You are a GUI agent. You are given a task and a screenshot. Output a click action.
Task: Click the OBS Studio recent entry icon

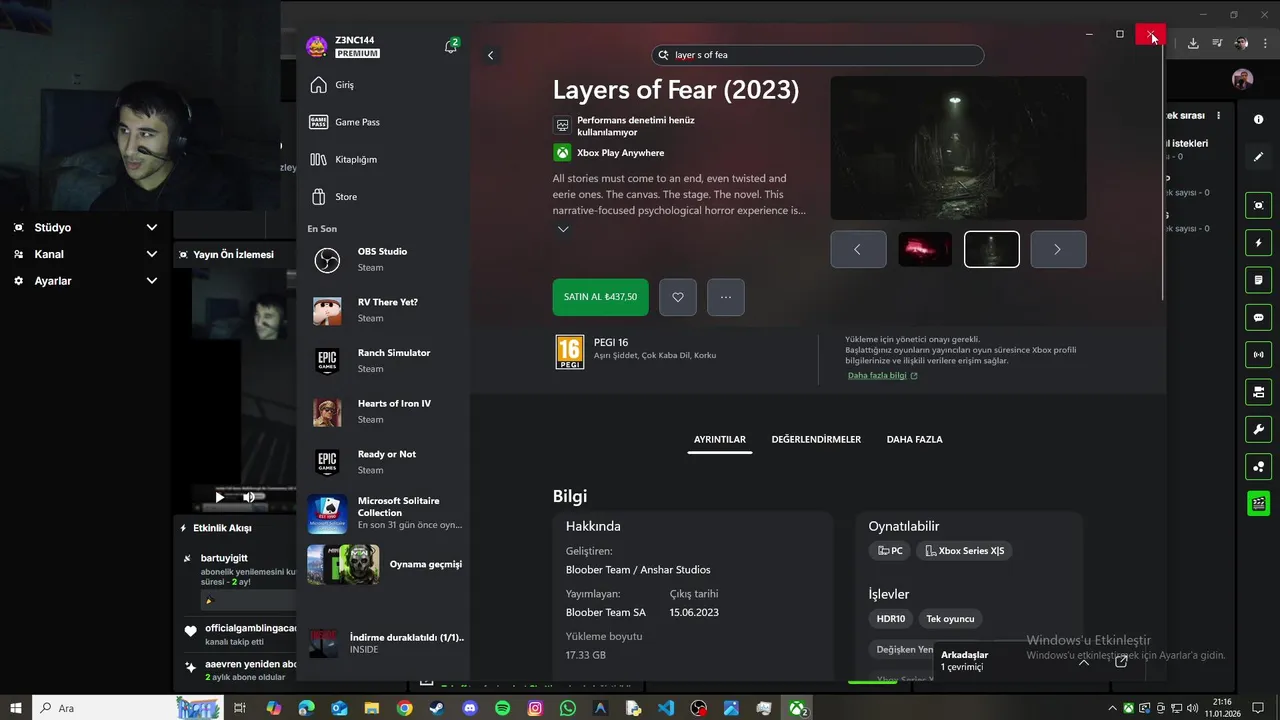(327, 260)
